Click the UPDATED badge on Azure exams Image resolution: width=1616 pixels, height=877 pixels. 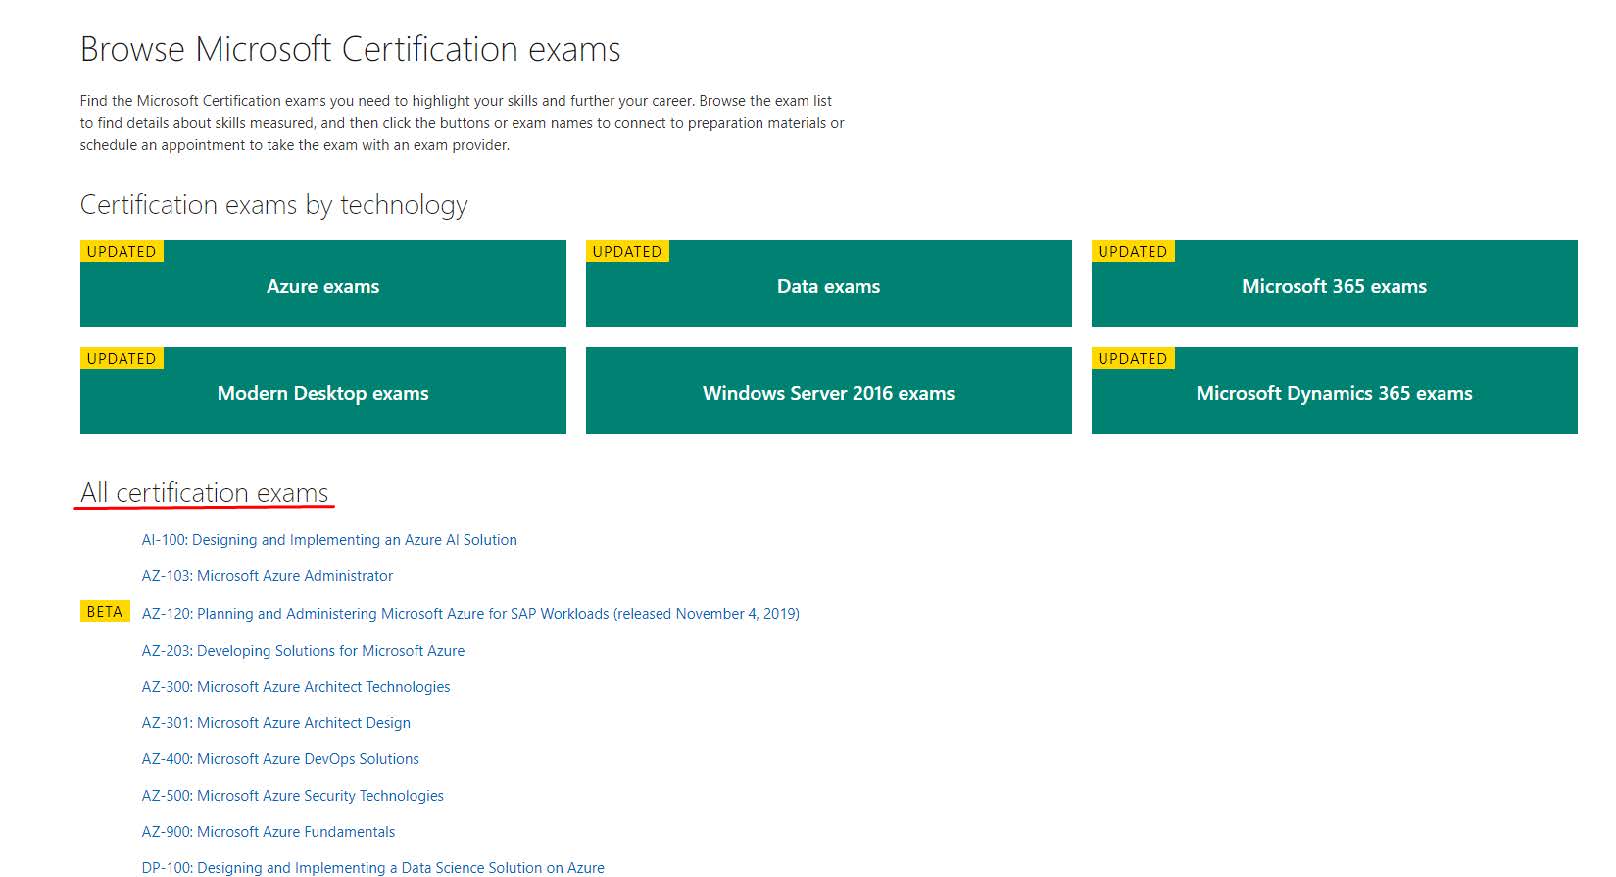click(x=122, y=251)
